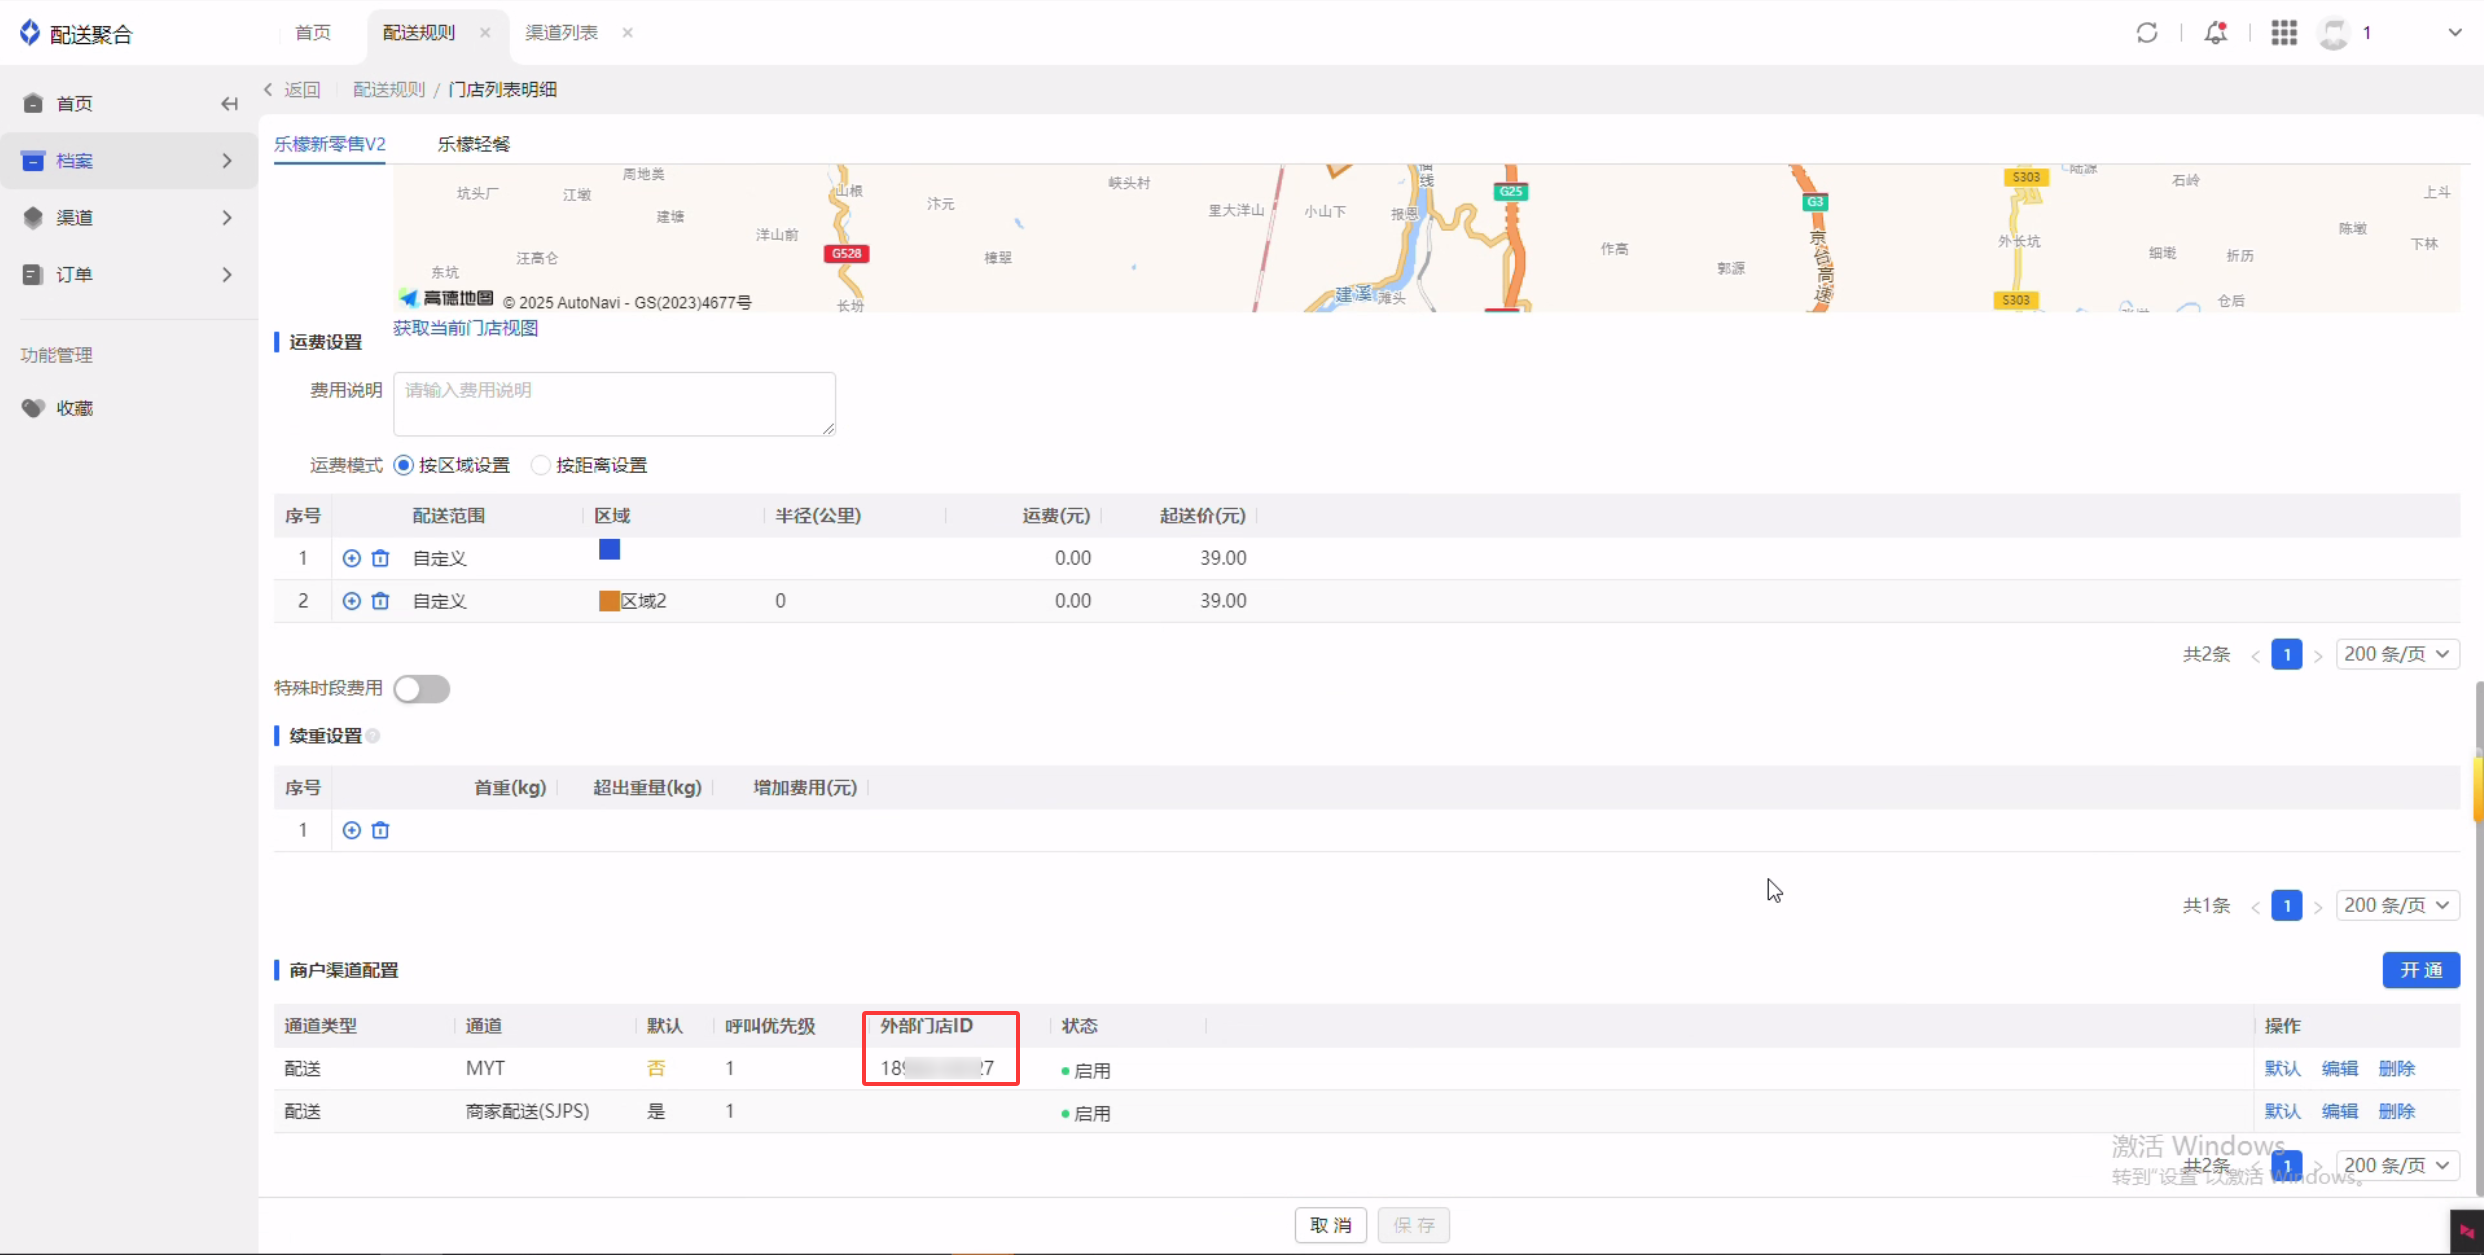Screen dimensions: 2484x1255
Task: Click add icon in freight row 1
Action: point(351,558)
